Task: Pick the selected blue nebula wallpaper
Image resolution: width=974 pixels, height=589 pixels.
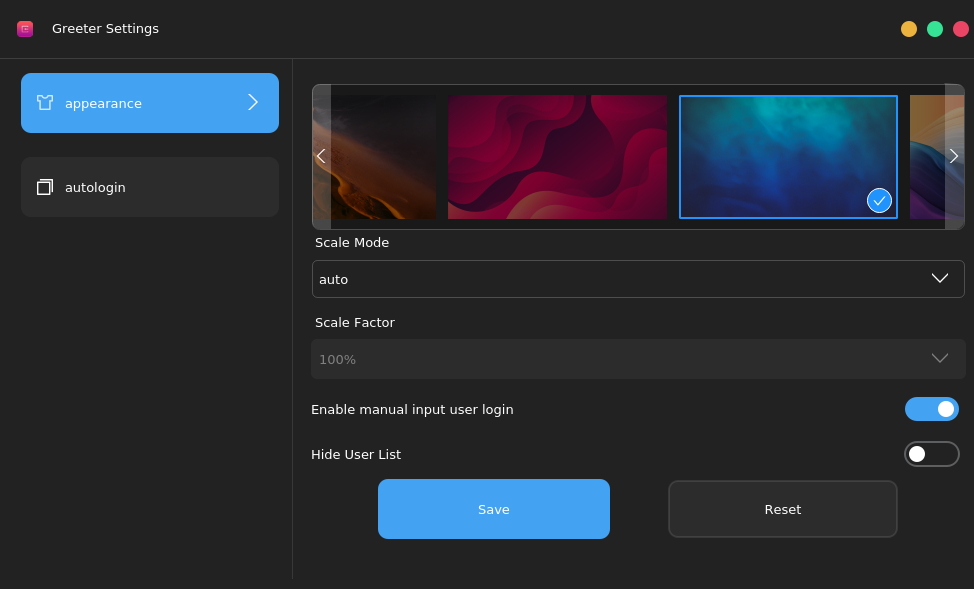Action: coord(788,150)
